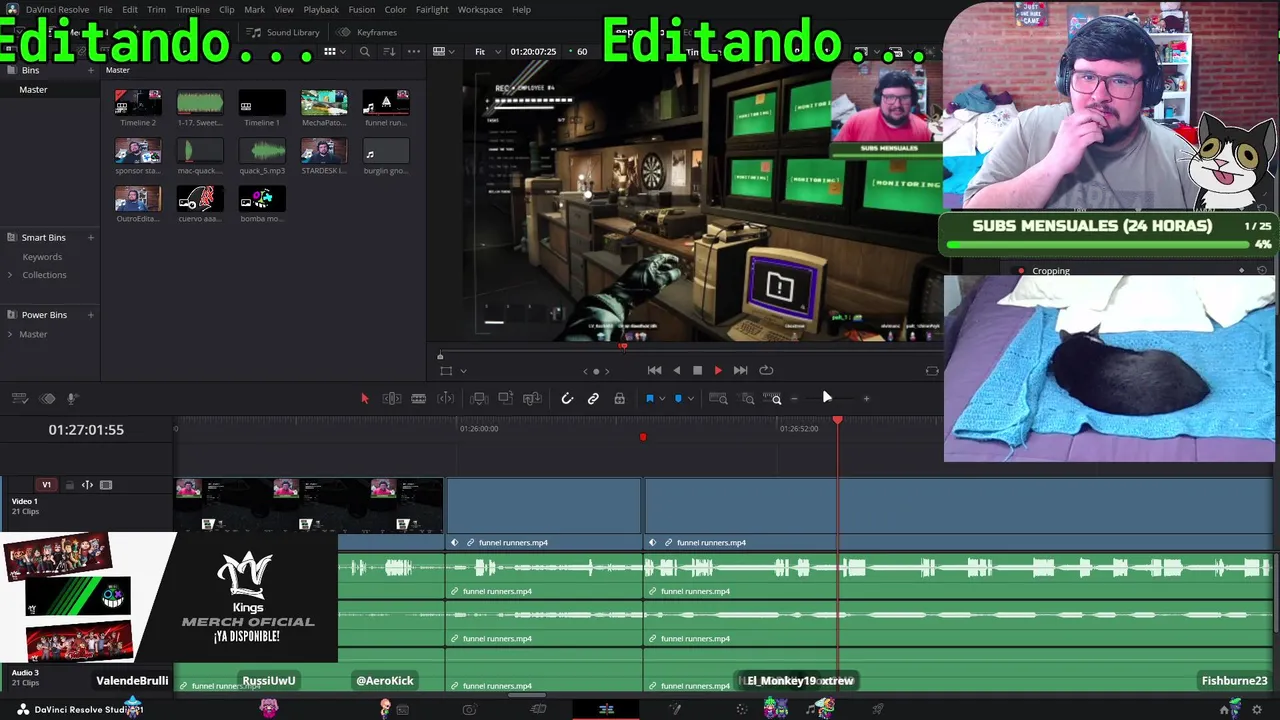This screenshot has width=1280, height=720.
Task: Open the Trim menu
Action: (156, 10)
